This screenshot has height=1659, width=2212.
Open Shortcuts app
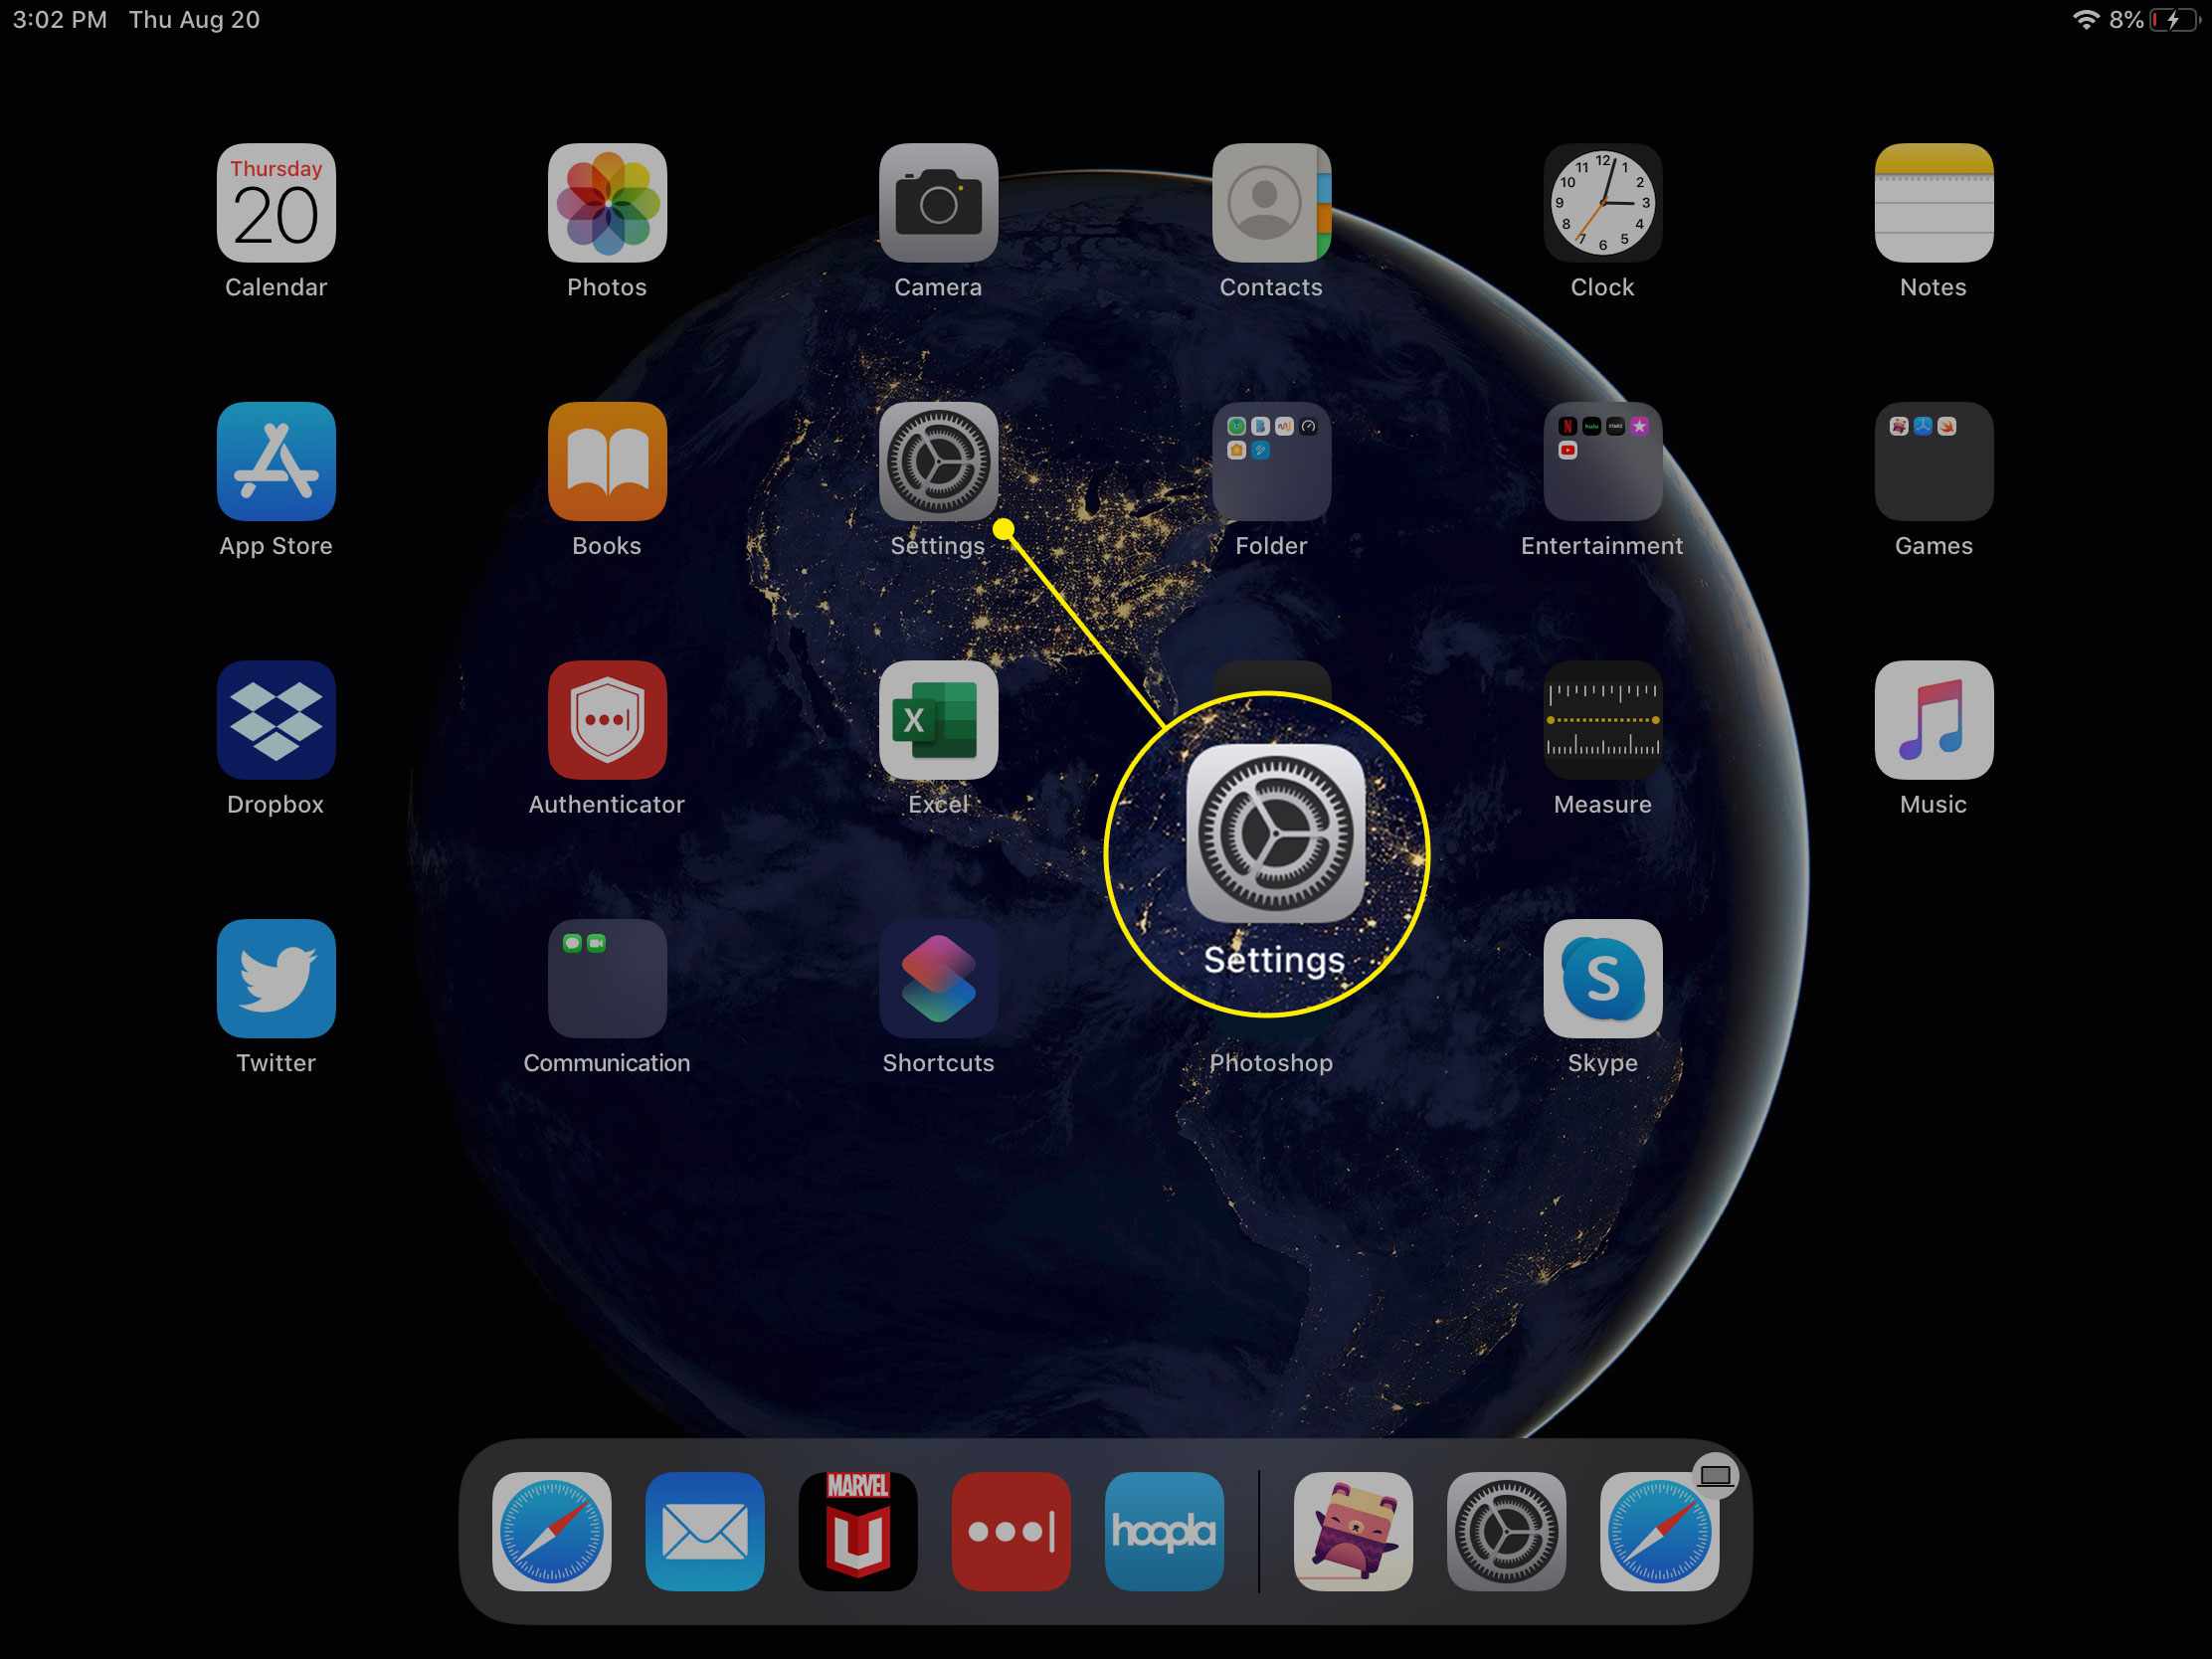click(x=939, y=978)
